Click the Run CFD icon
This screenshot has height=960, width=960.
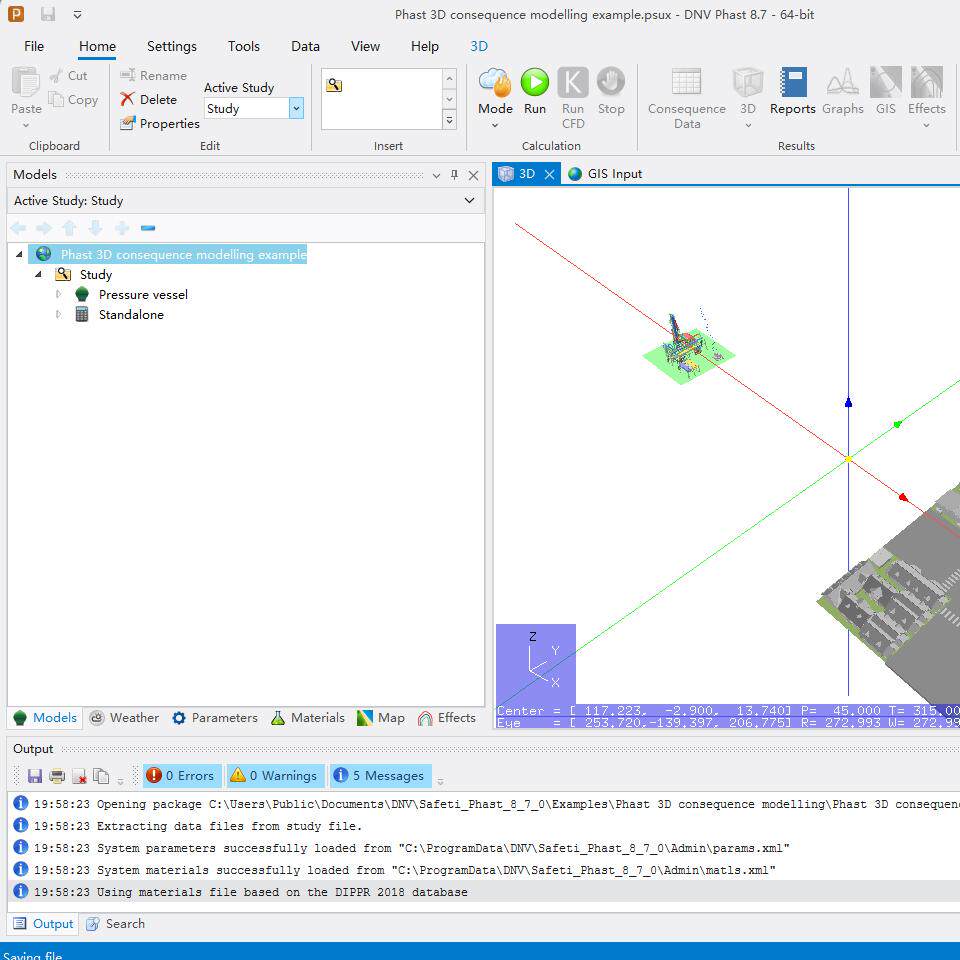(572, 83)
